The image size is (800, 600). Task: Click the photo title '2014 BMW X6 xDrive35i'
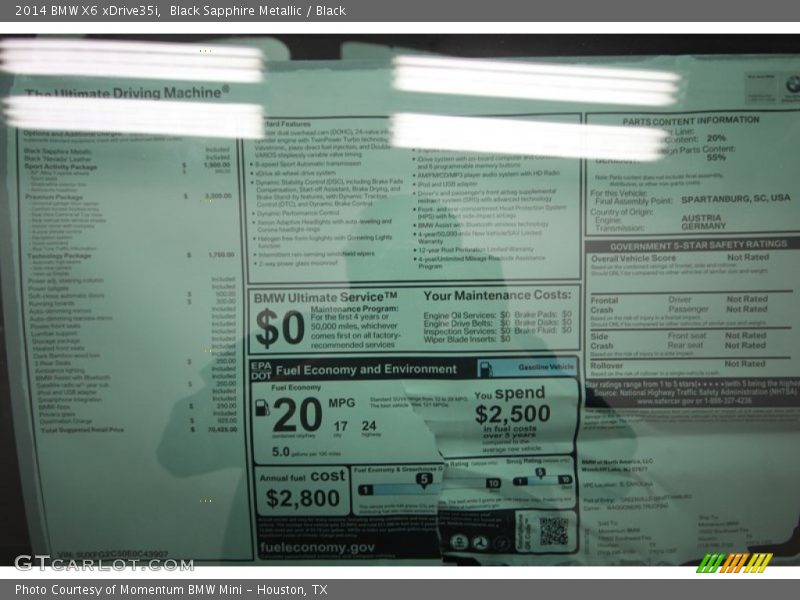87,11
